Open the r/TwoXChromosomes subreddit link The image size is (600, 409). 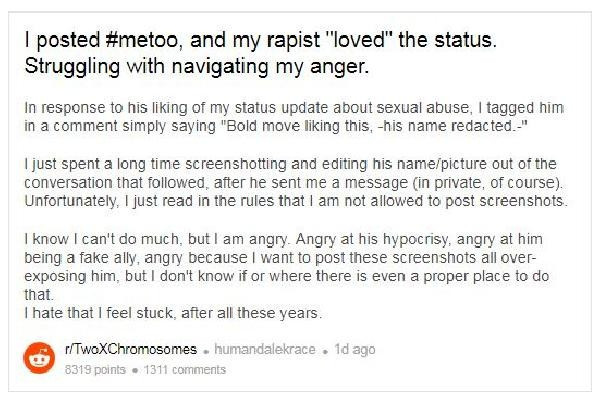(131, 349)
